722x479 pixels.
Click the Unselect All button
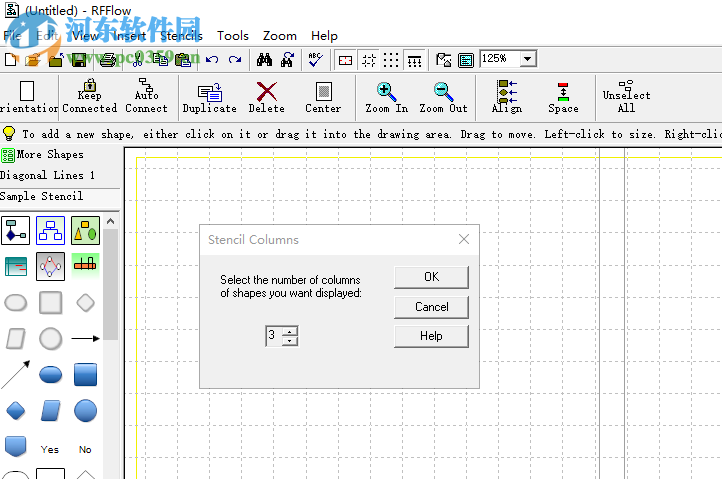pos(626,96)
